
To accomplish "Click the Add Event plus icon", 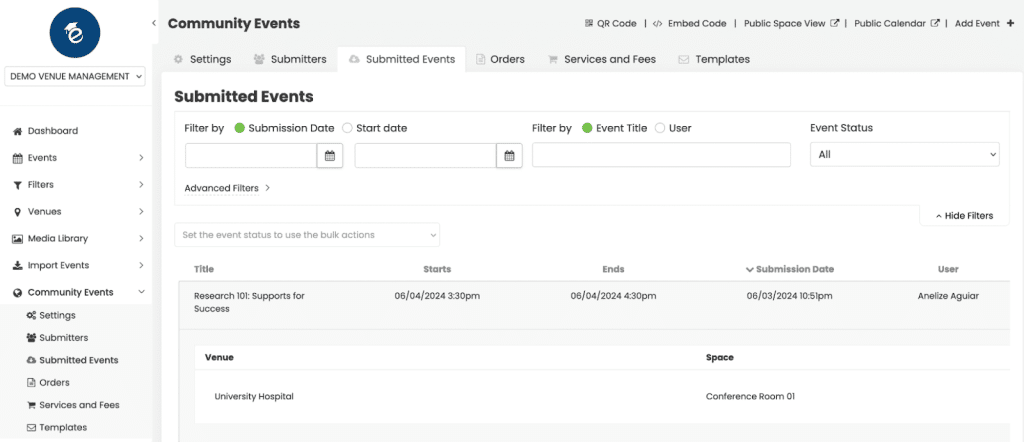I will [1010, 24].
